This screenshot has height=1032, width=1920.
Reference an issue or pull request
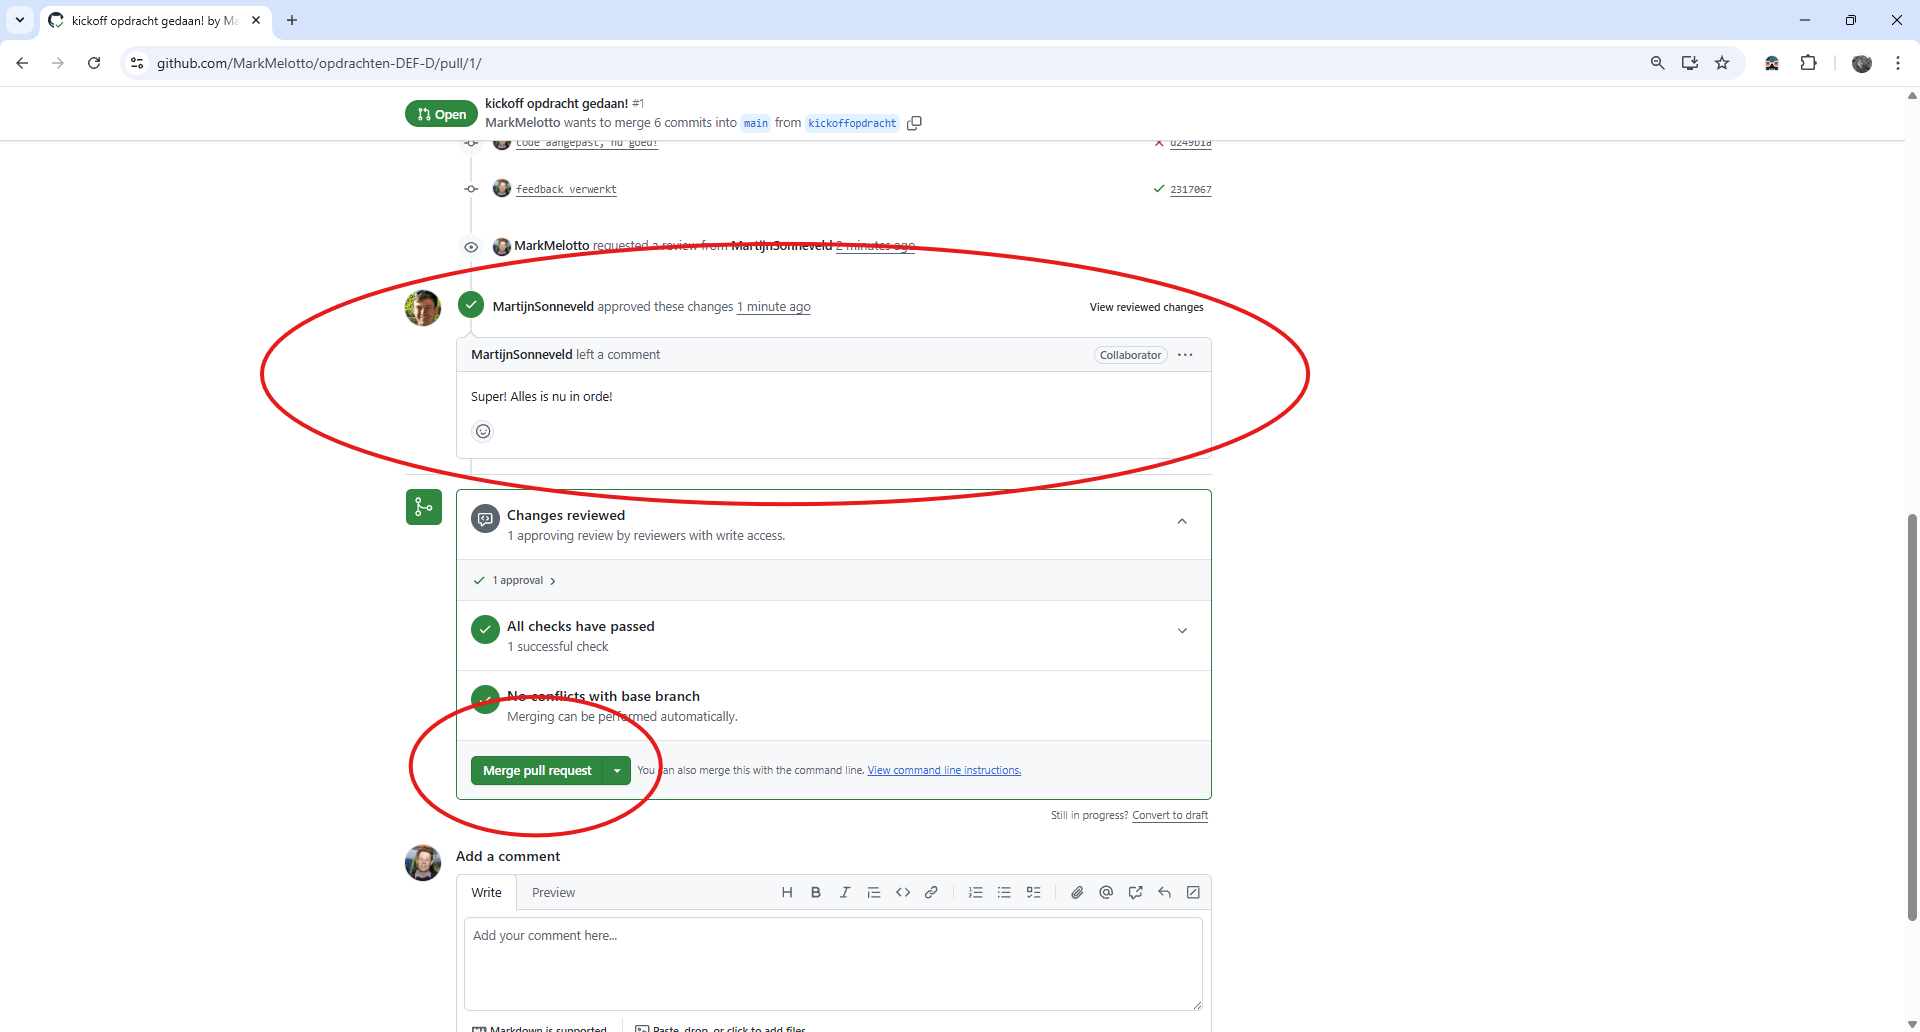point(1135,892)
